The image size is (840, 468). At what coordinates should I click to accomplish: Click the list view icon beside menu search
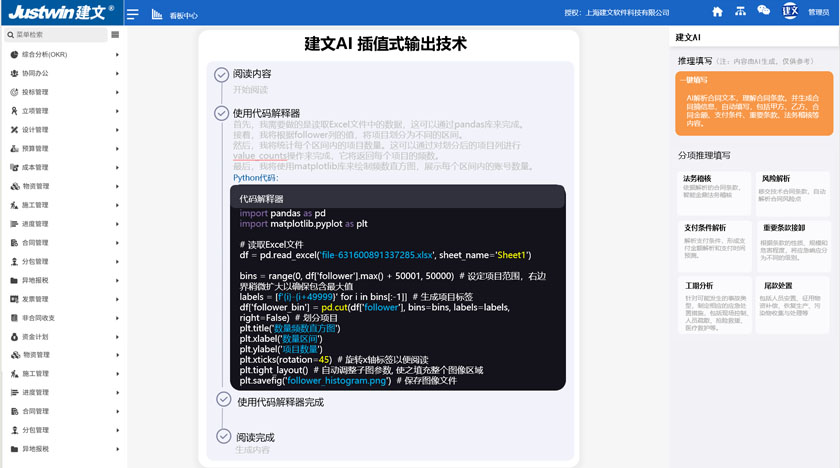tap(116, 34)
